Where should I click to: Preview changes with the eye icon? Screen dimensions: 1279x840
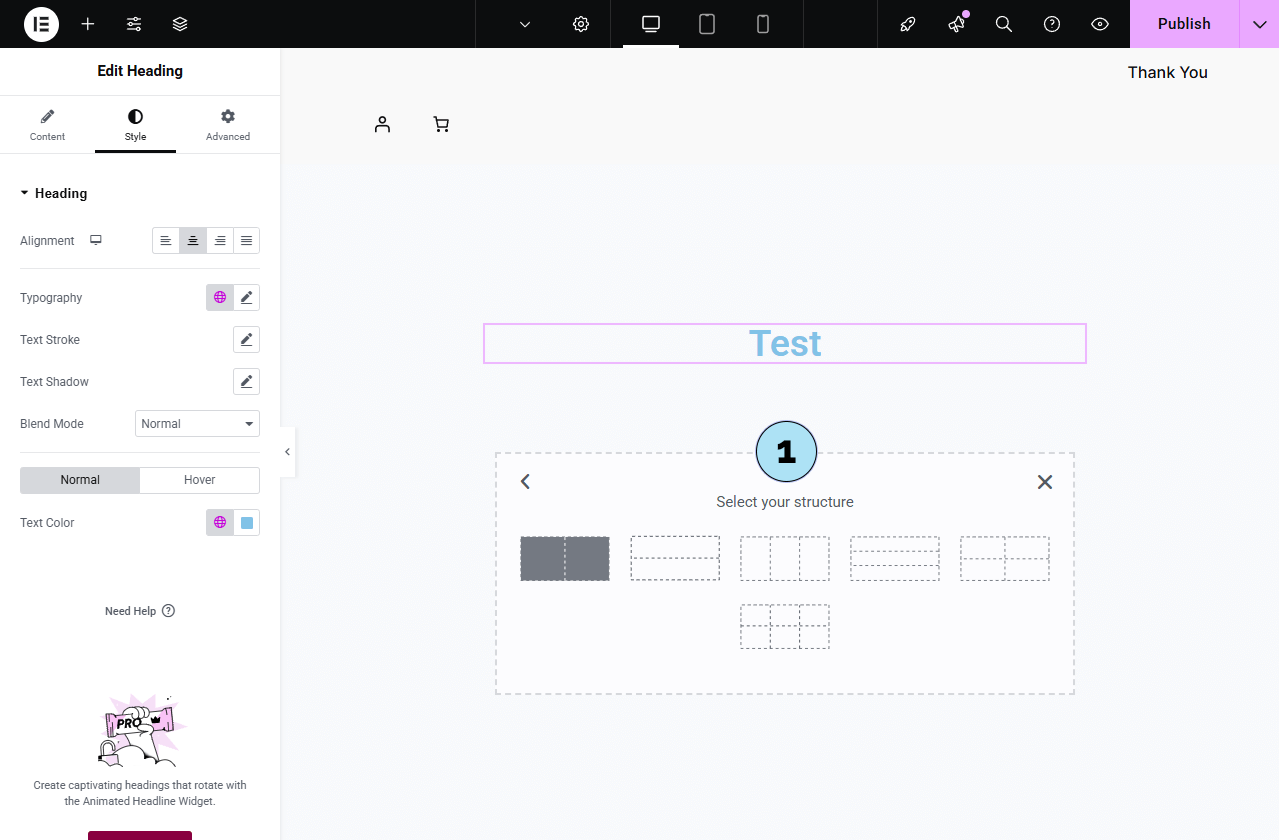tap(1100, 24)
